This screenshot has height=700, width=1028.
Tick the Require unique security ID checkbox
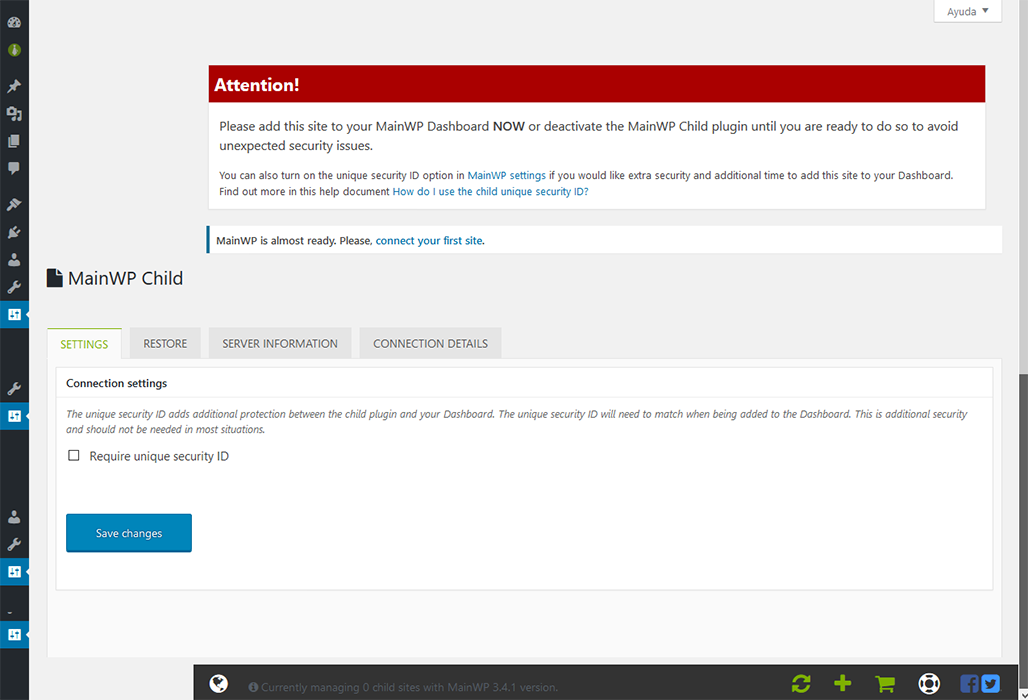click(x=73, y=456)
